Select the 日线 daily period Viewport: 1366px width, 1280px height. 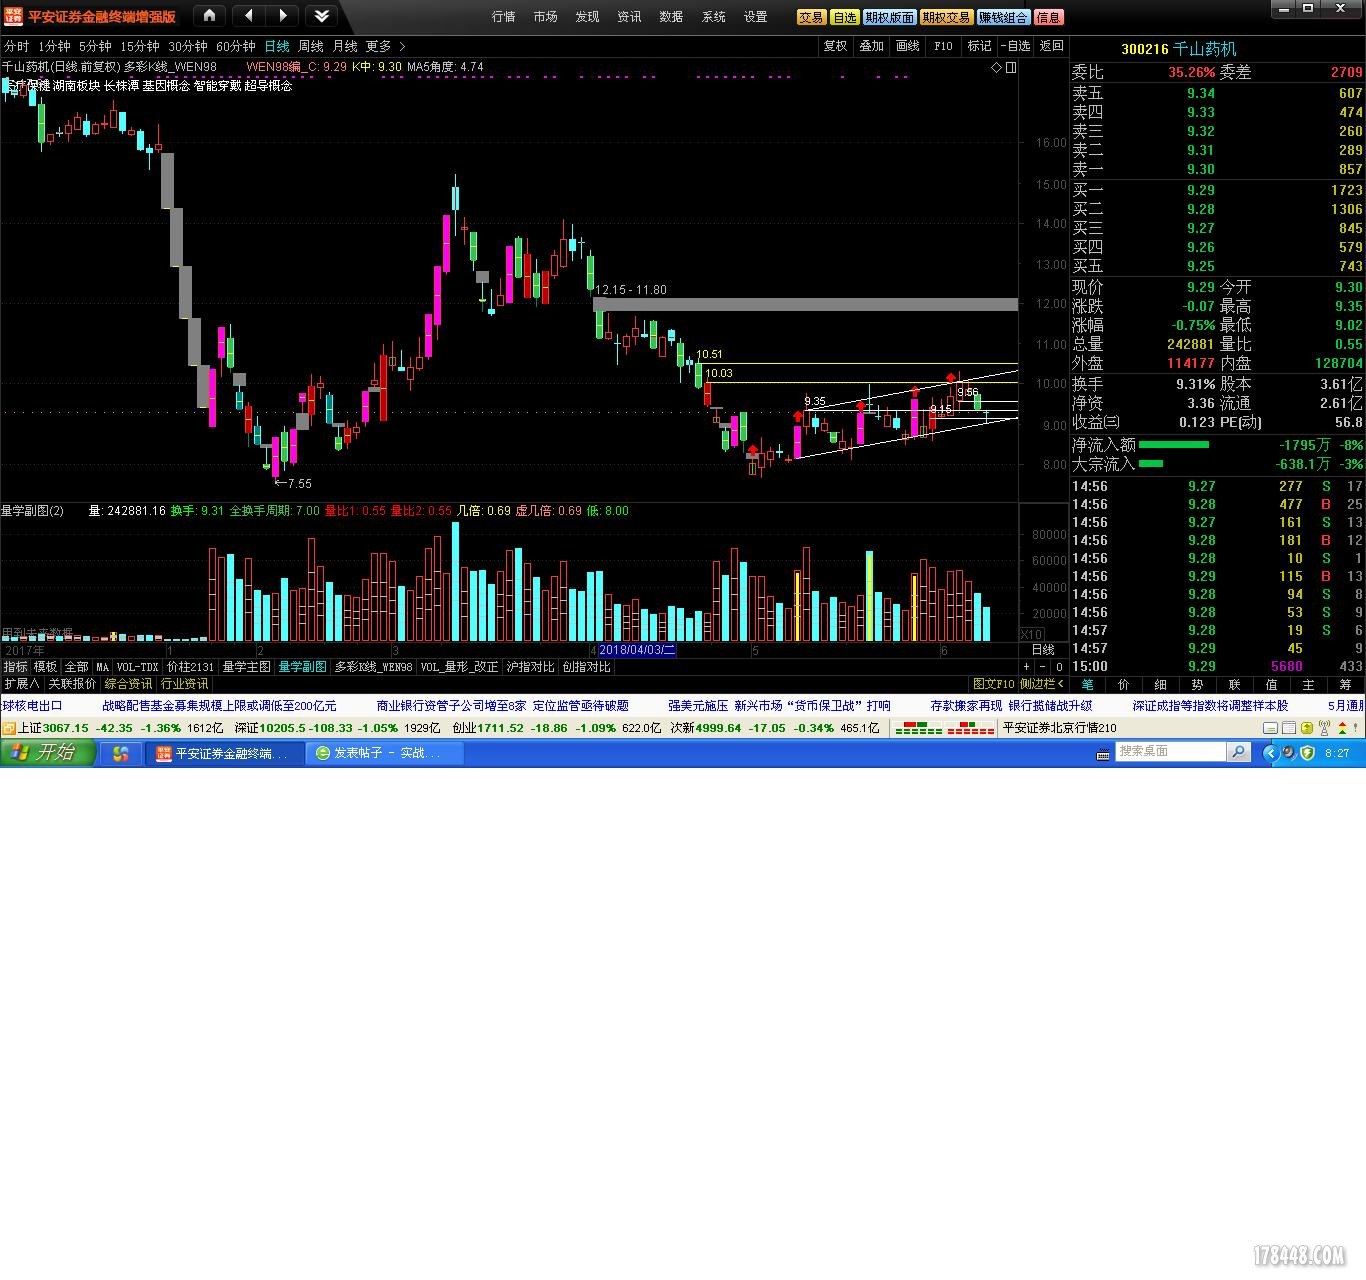(x=277, y=46)
